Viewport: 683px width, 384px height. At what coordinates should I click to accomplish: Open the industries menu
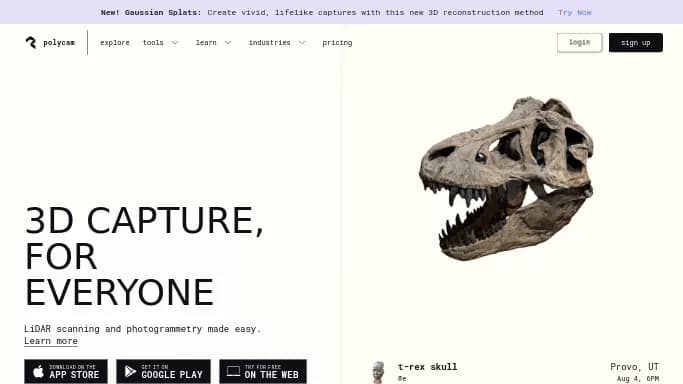[x=270, y=43]
